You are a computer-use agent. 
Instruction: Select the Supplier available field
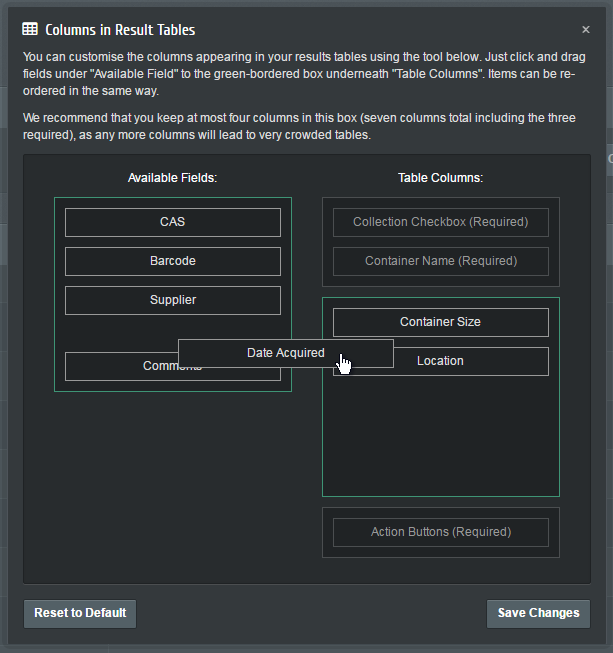click(x=173, y=300)
